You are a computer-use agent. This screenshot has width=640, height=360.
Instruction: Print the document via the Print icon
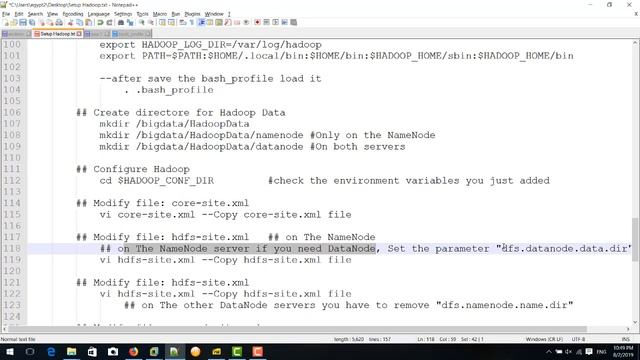click(x=59, y=22)
